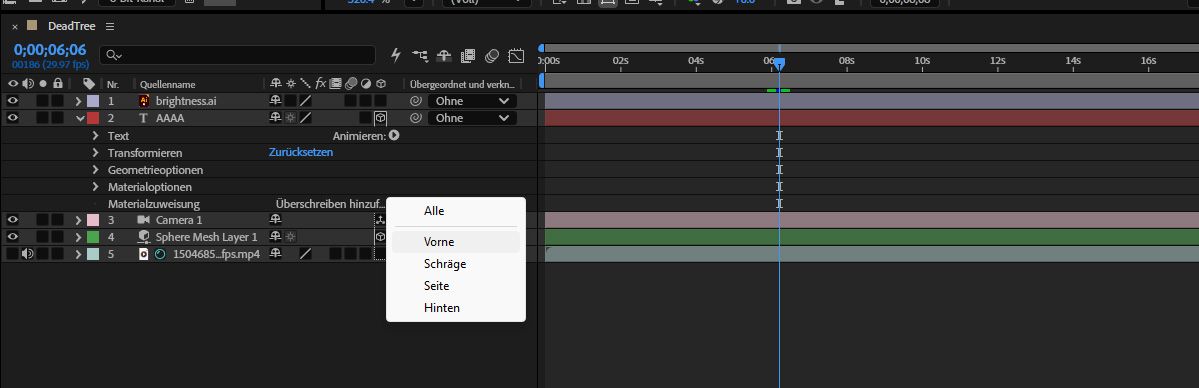Hide the AAAA text layer via eye icon
This screenshot has height=388, width=1199.
point(12,118)
